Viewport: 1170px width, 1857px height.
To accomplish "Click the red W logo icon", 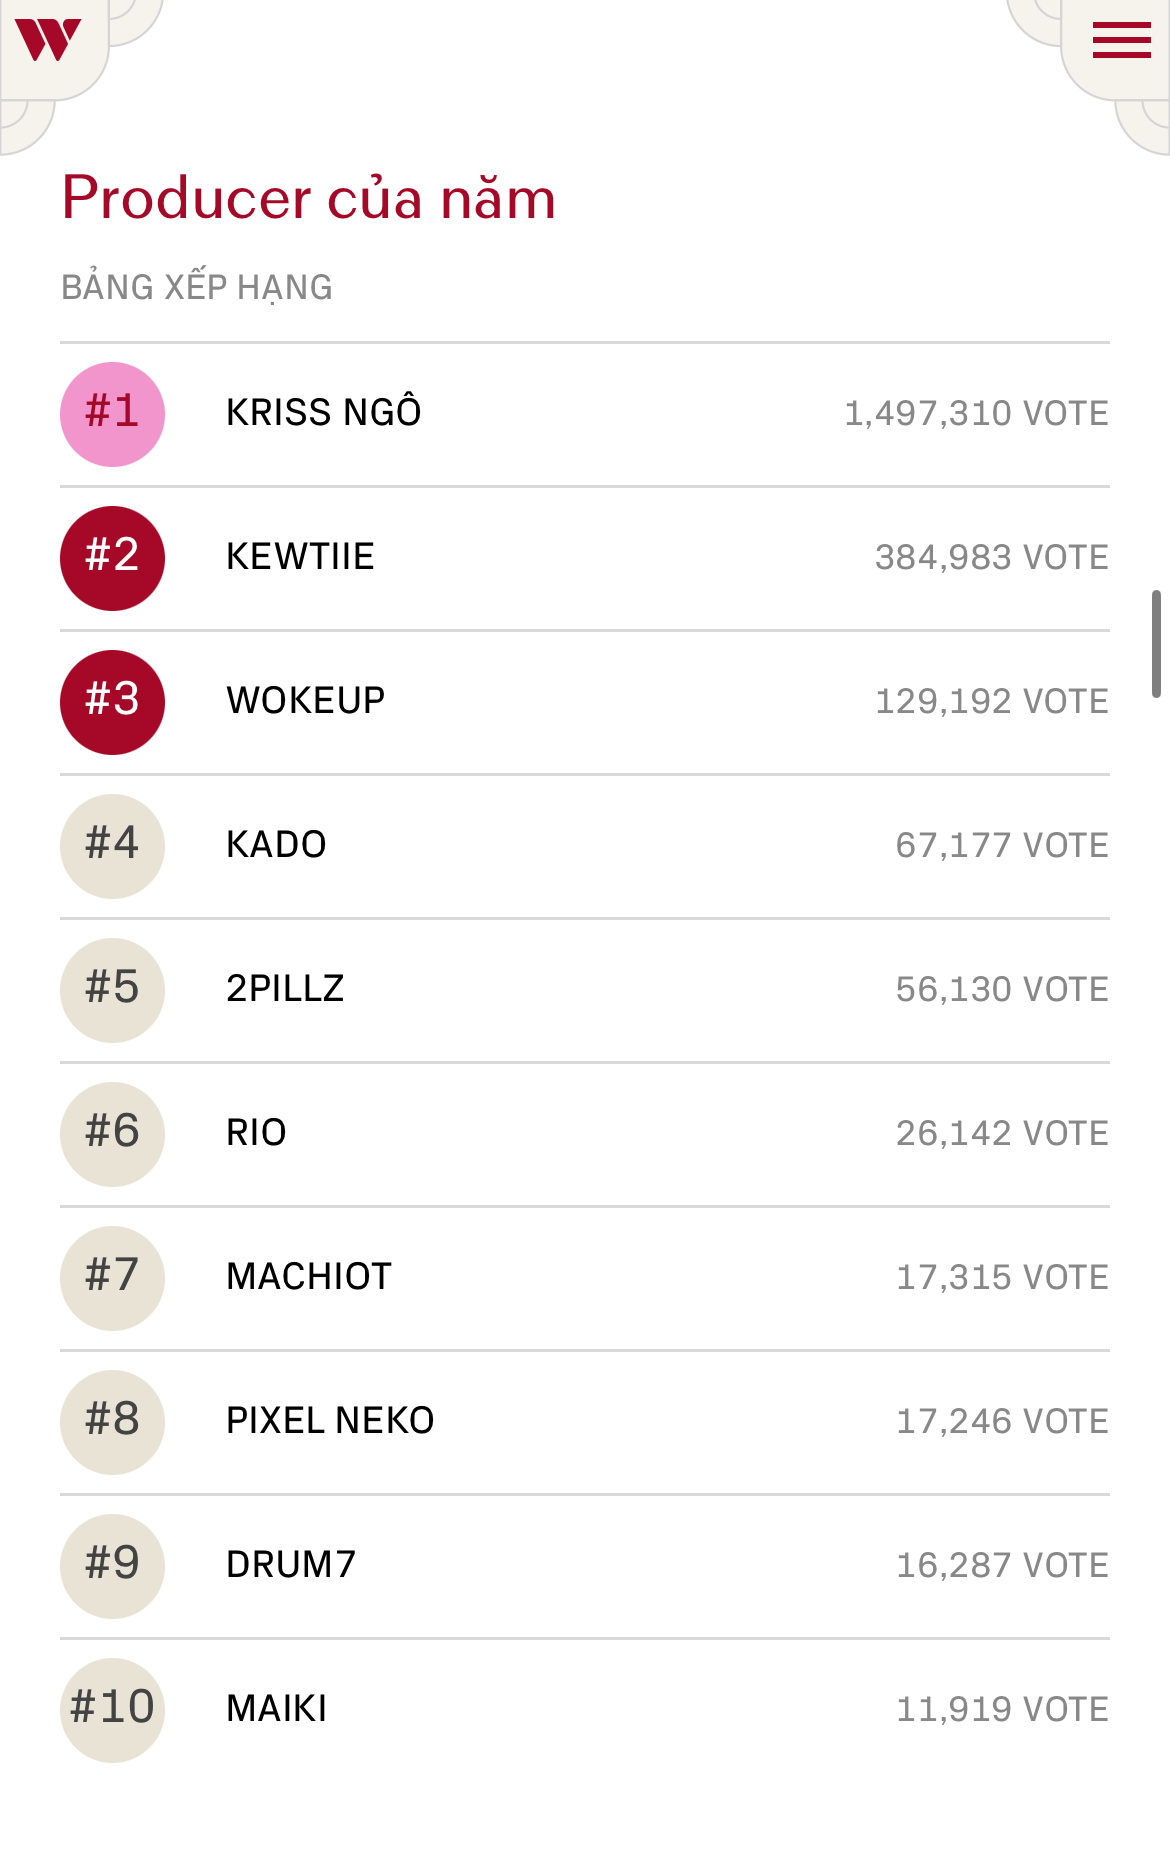I will tap(47, 40).
